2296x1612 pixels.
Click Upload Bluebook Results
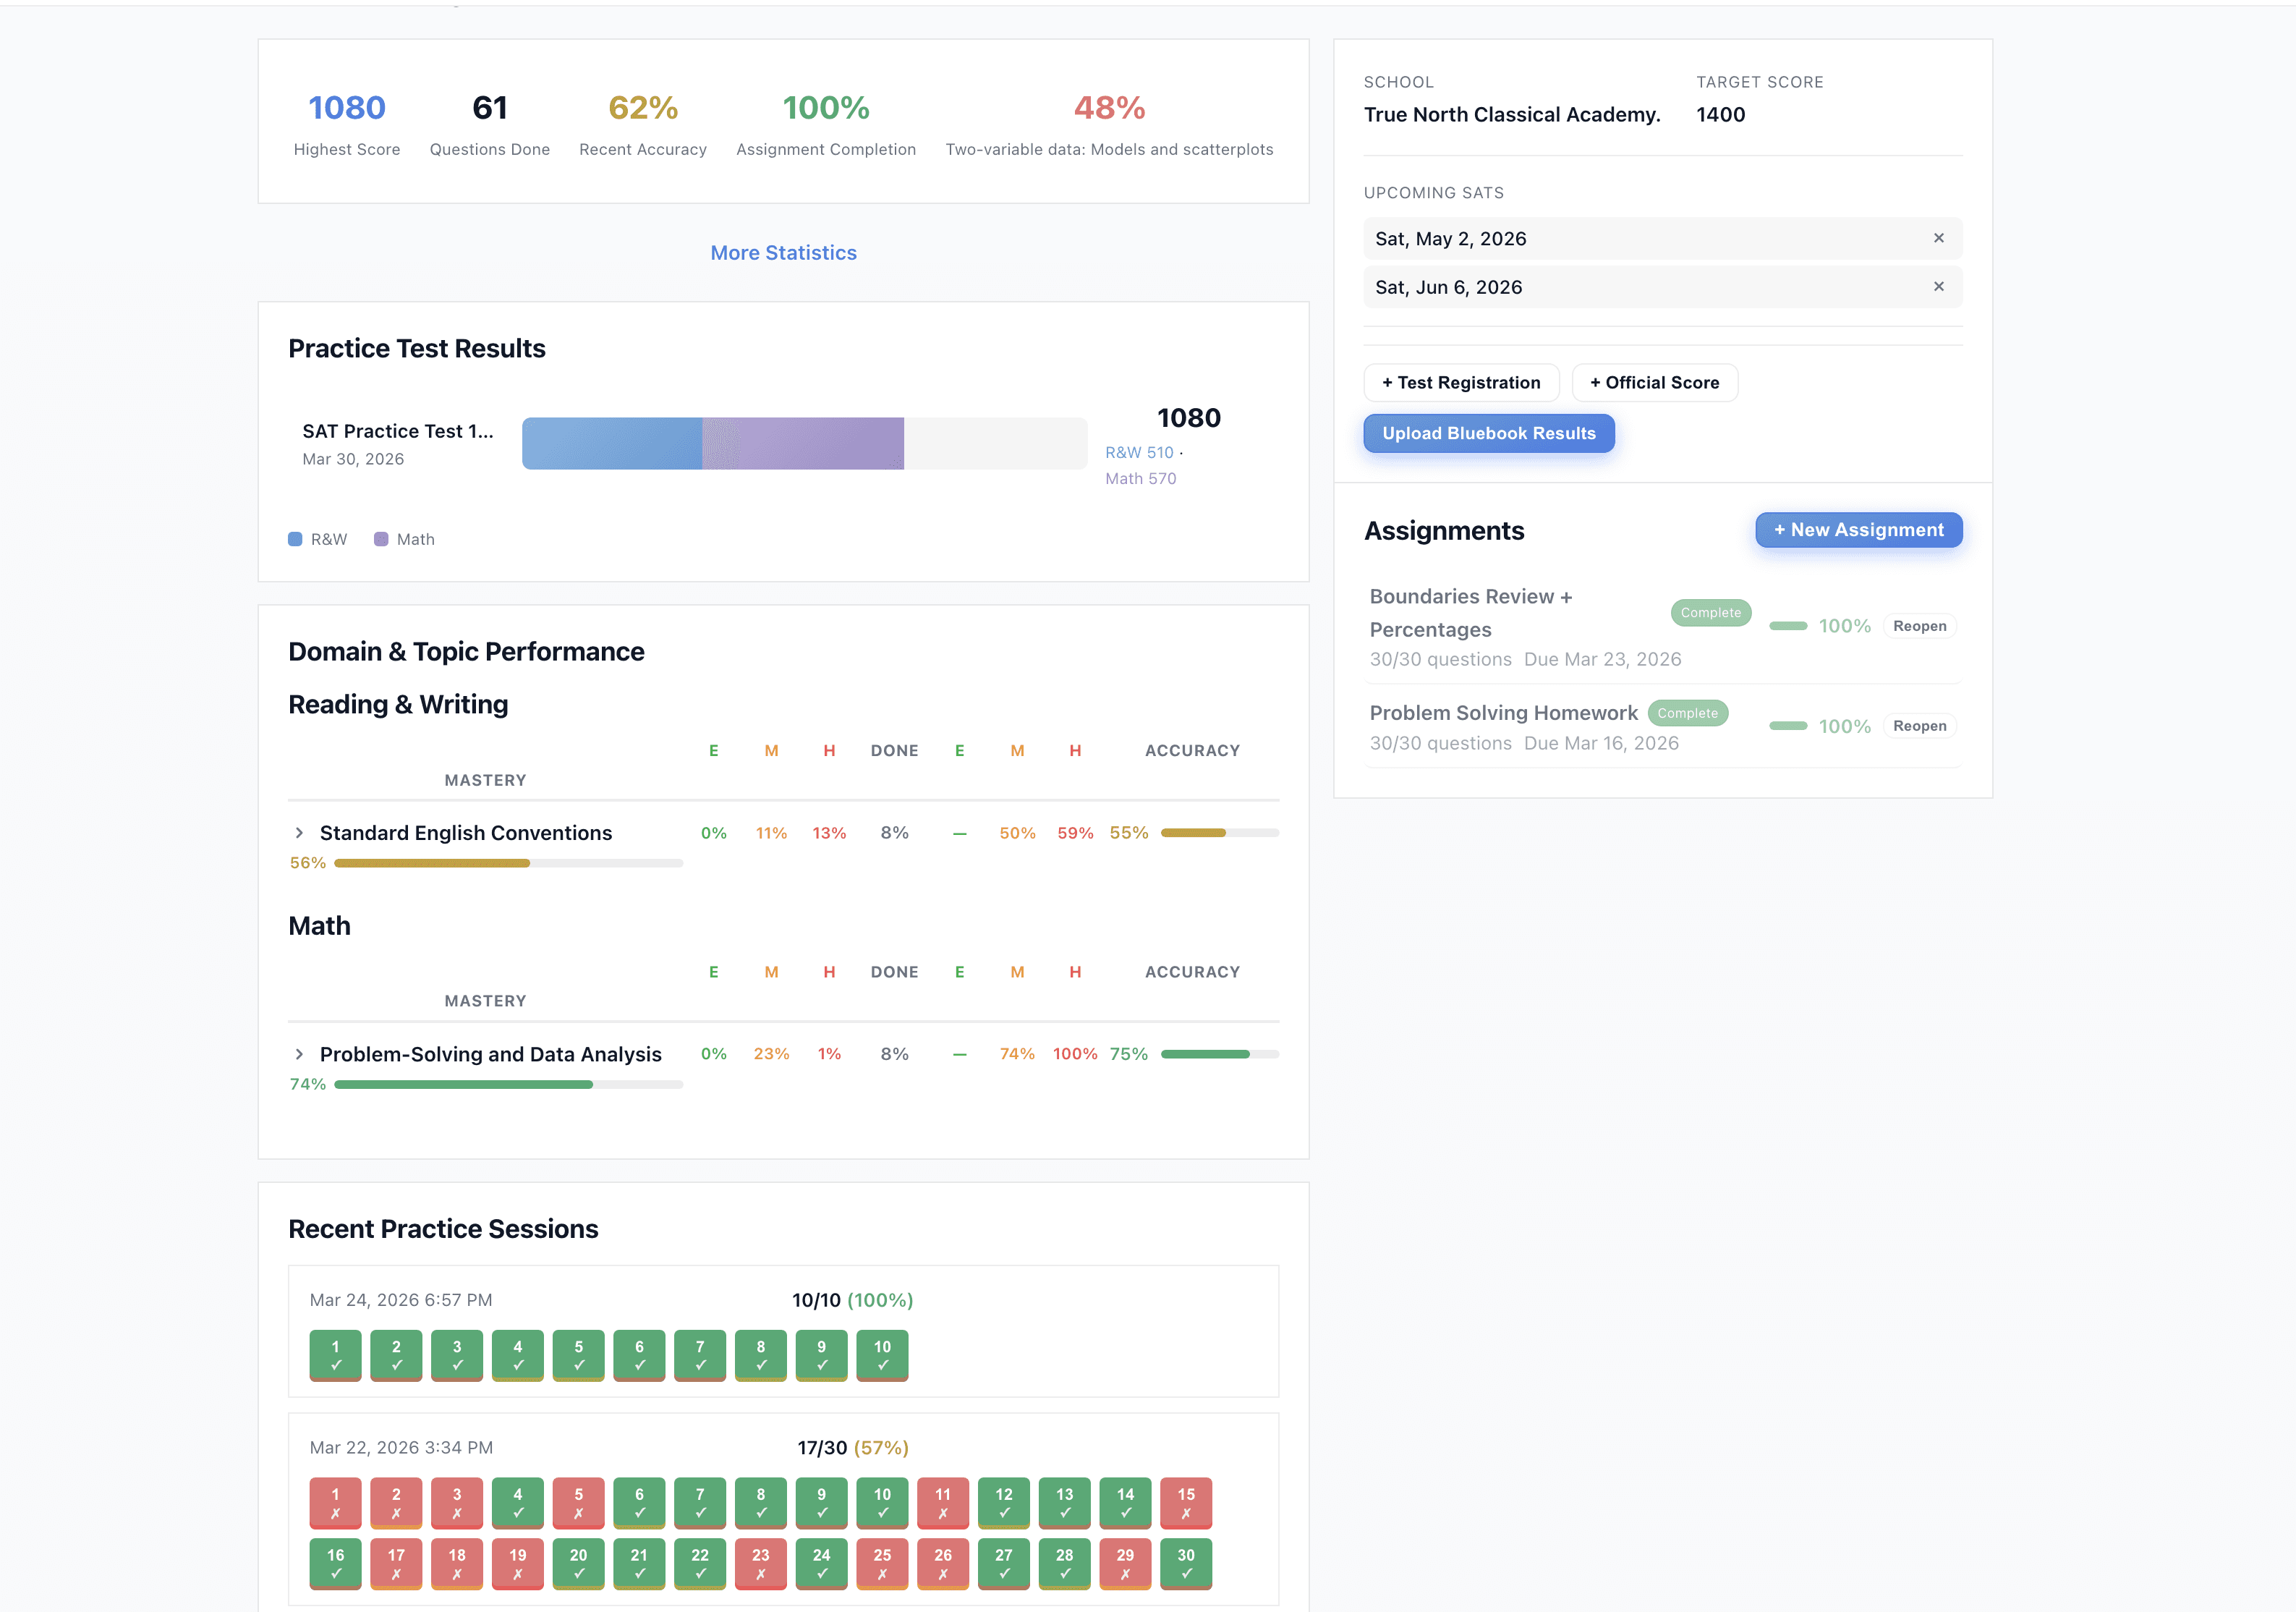click(x=1488, y=433)
